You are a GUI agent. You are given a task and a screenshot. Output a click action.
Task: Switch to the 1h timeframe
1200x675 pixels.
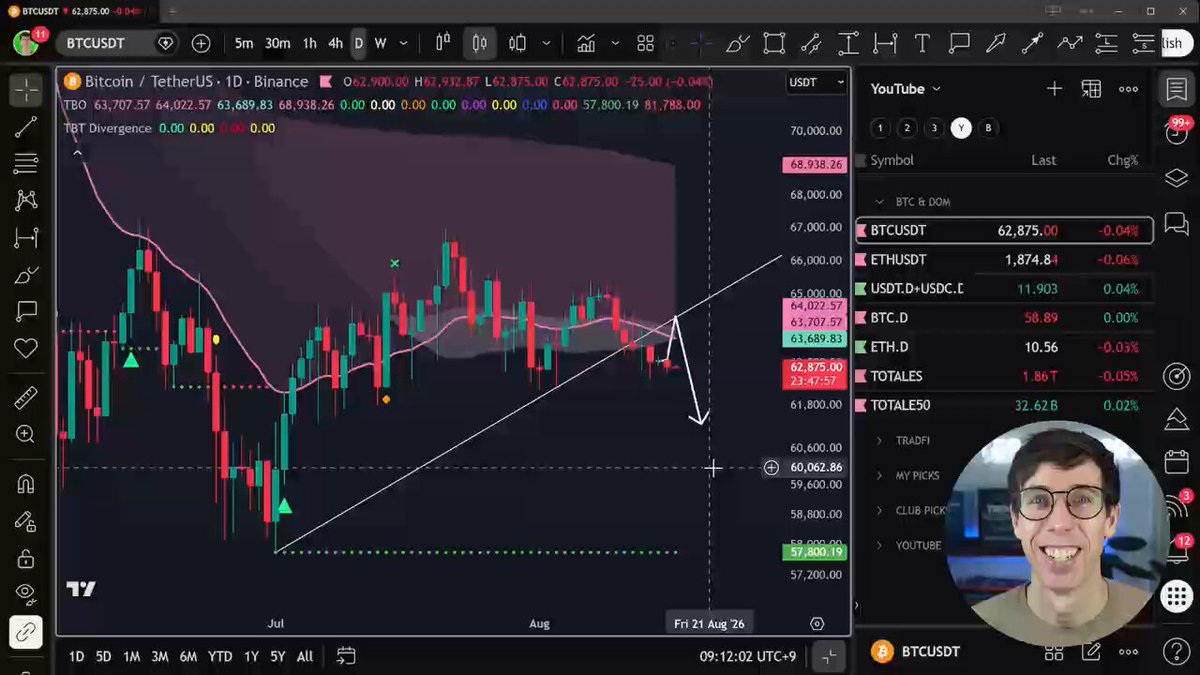(x=310, y=43)
